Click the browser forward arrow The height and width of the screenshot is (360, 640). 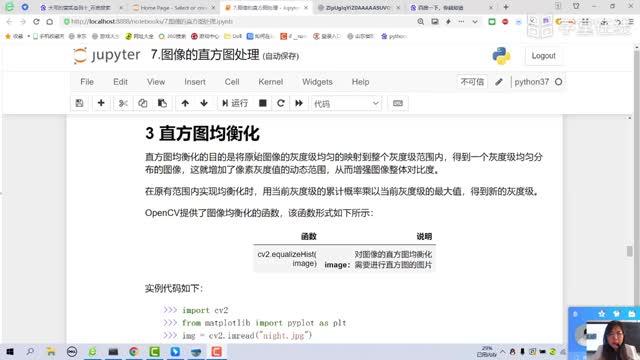pyautogui.click(x=22, y=22)
